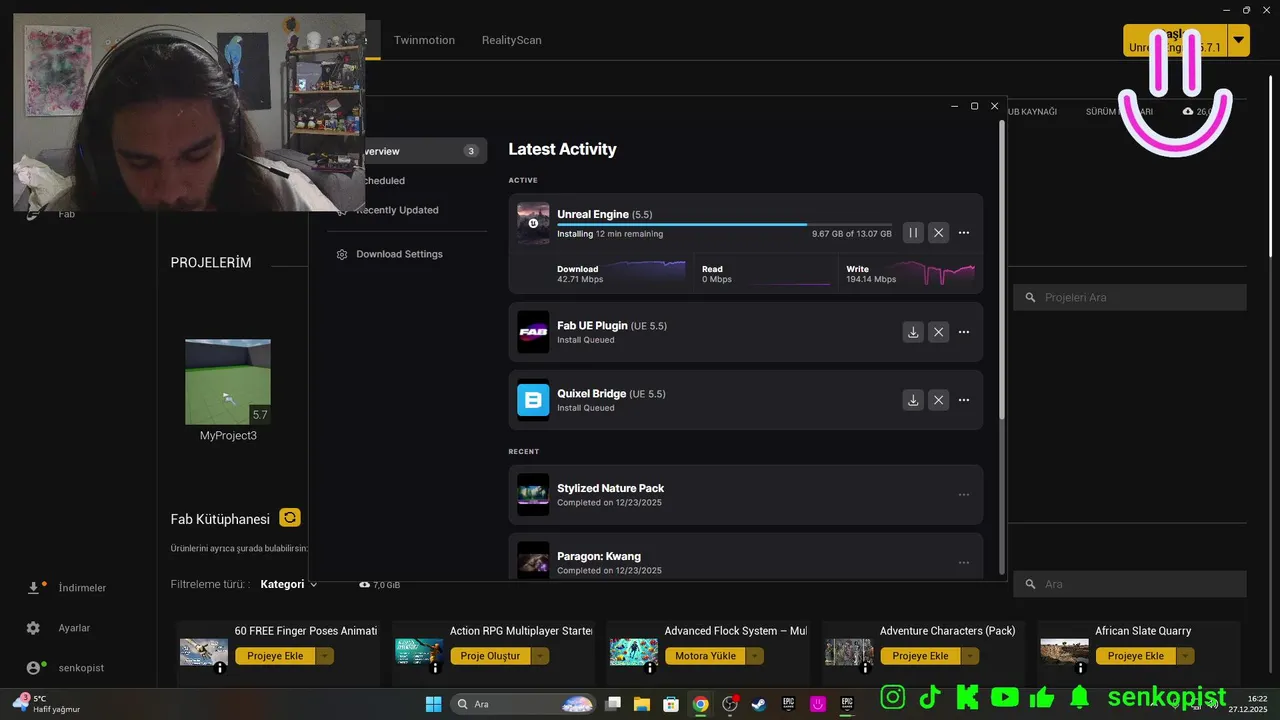Expand Proje Oluştur arrow for Action RPG Starter

[x=541, y=656]
